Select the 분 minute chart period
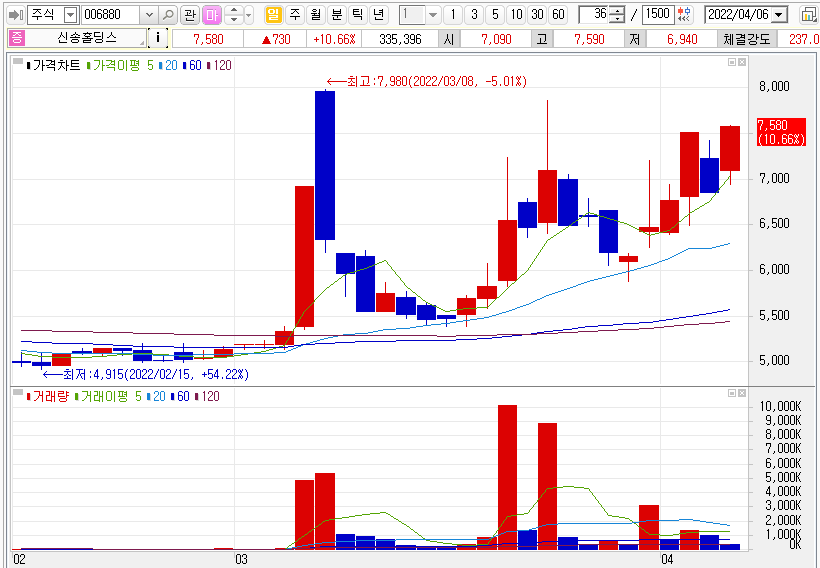This screenshot has width=820, height=568. pos(337,15)
